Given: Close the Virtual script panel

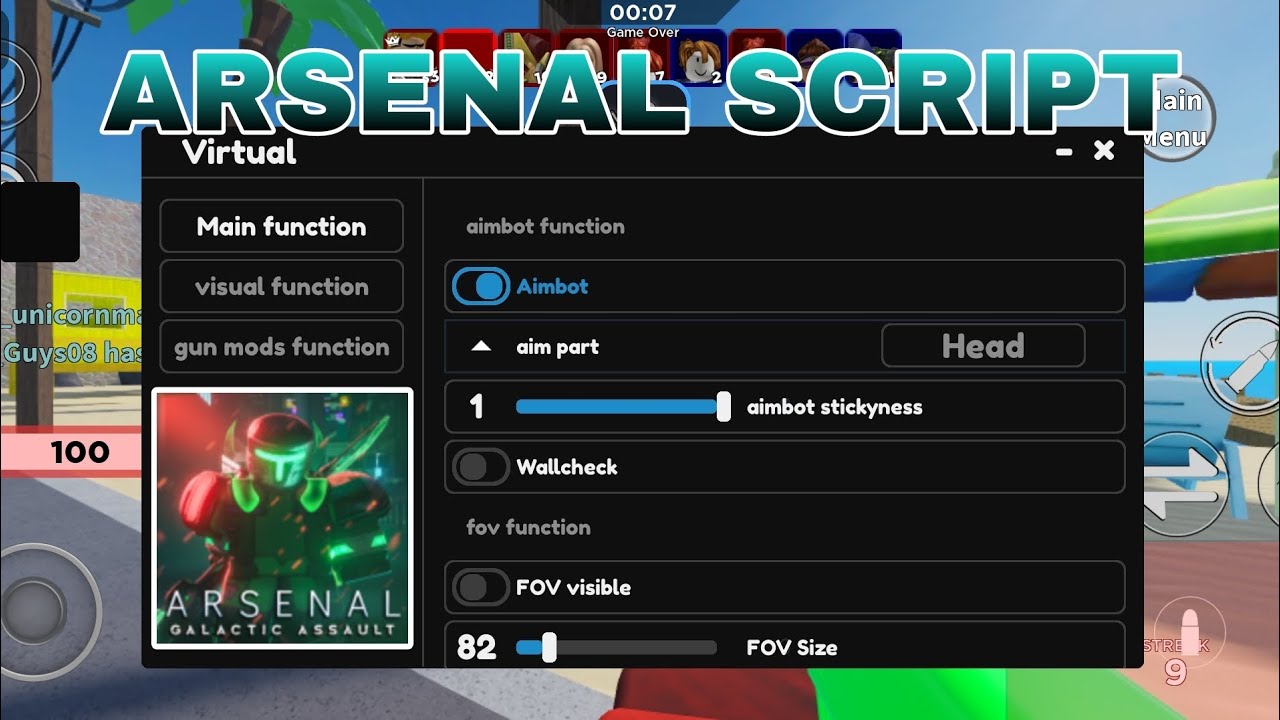Looking at the screenshot, I should pos(1103,151).
